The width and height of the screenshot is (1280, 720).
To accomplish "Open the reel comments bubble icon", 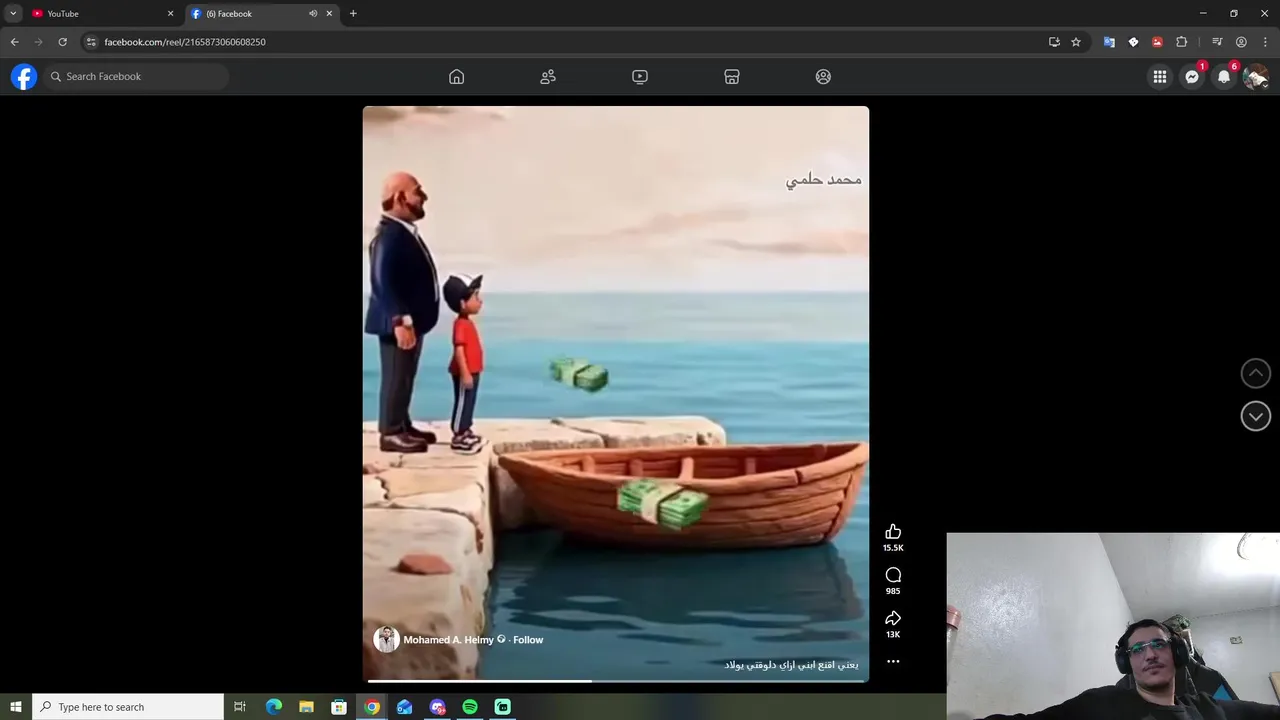I will tap(893, 575).
